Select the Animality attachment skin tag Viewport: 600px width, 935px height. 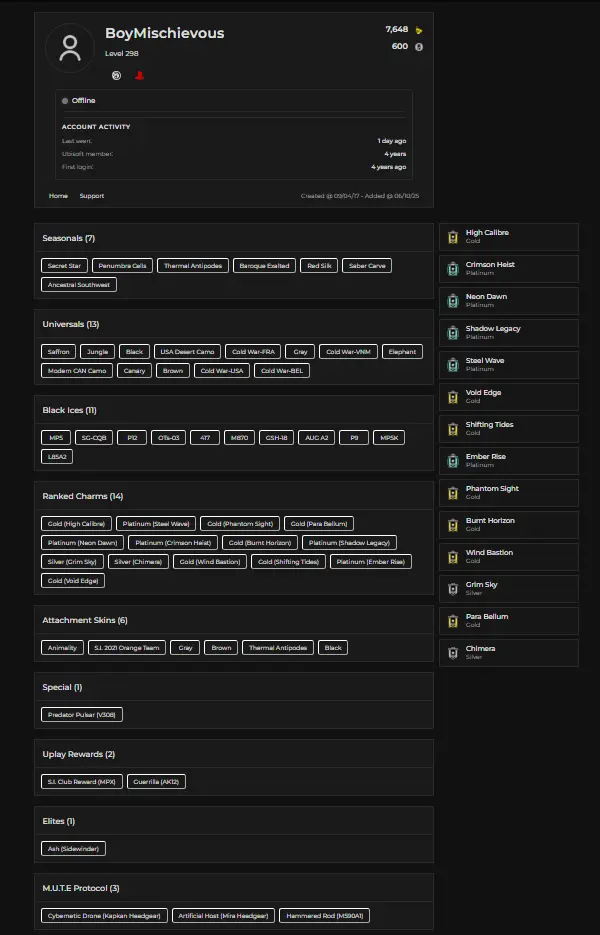click(62, 648)
